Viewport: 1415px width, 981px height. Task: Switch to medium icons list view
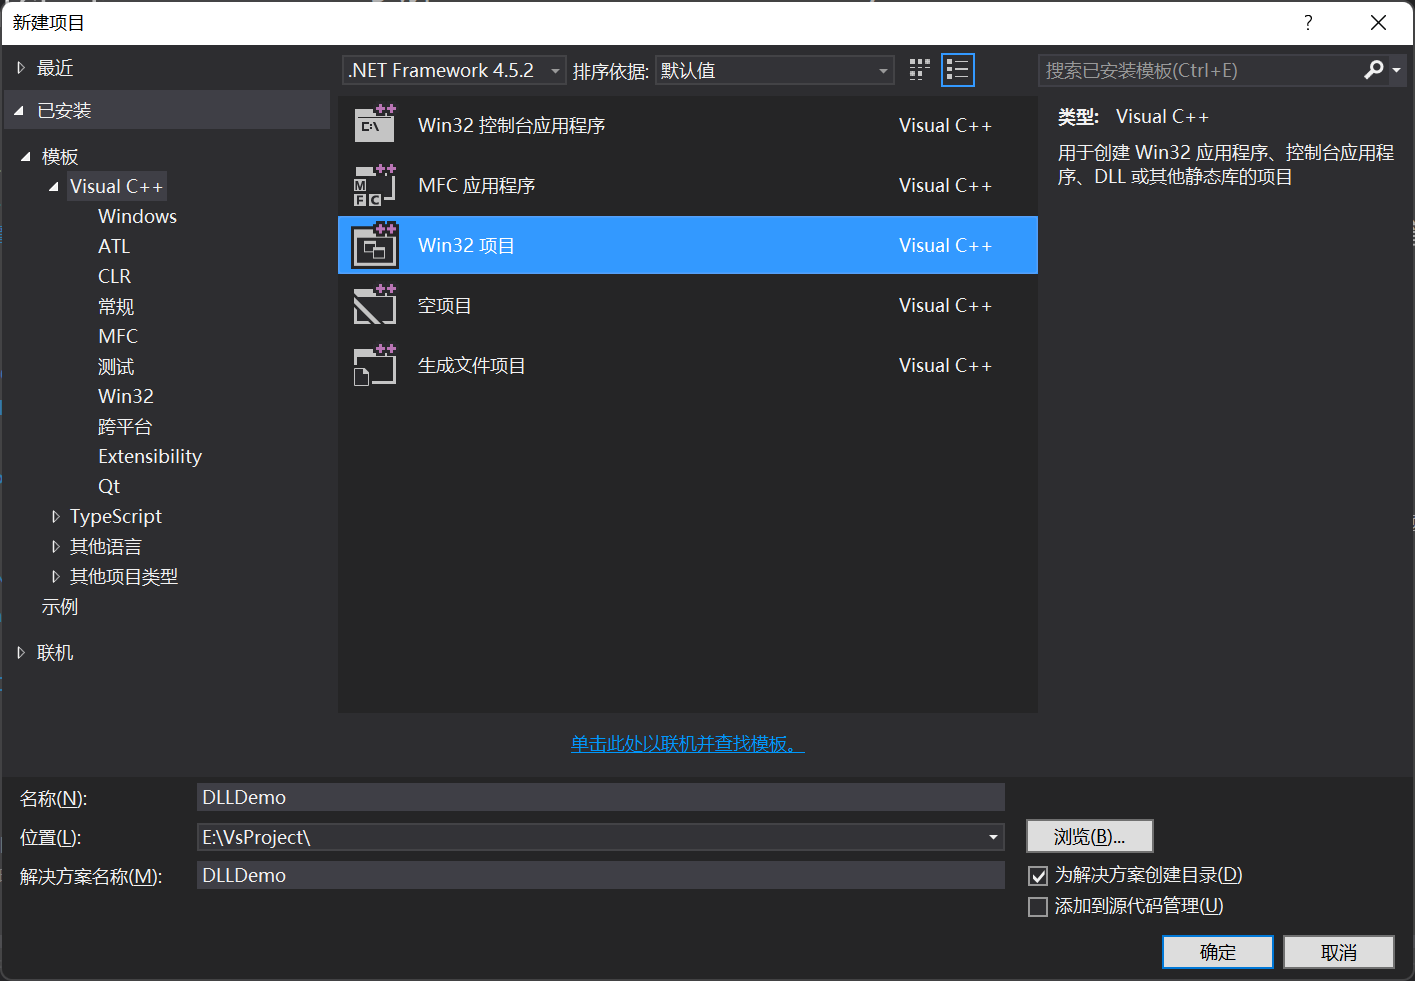957,70
